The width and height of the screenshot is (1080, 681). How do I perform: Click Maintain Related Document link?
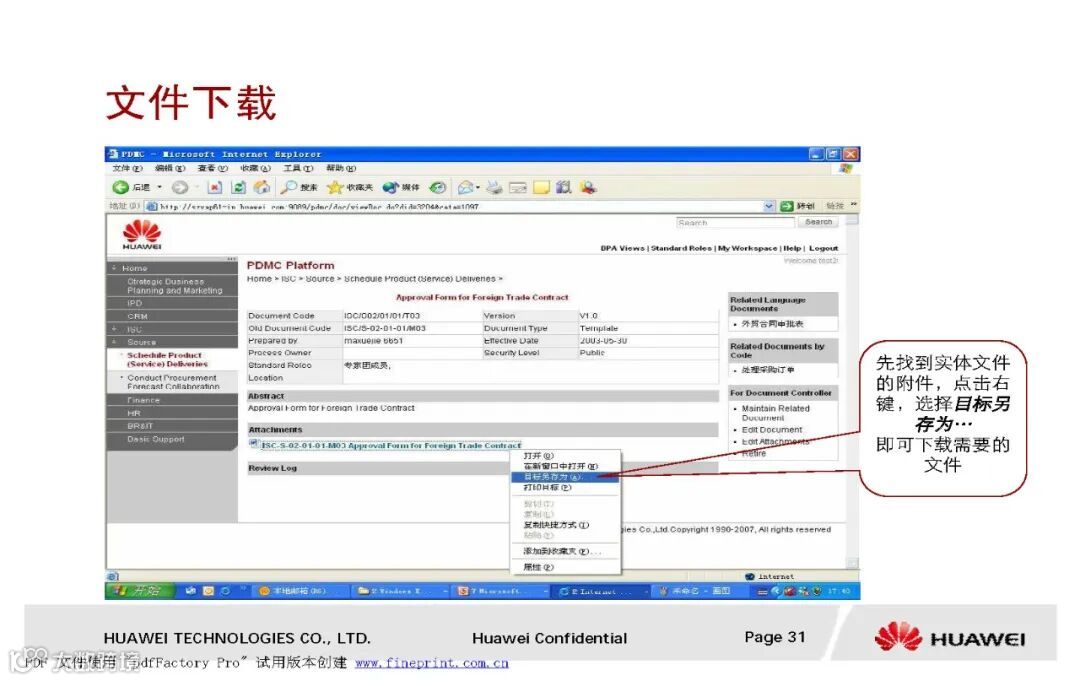(x=776, y=413)
